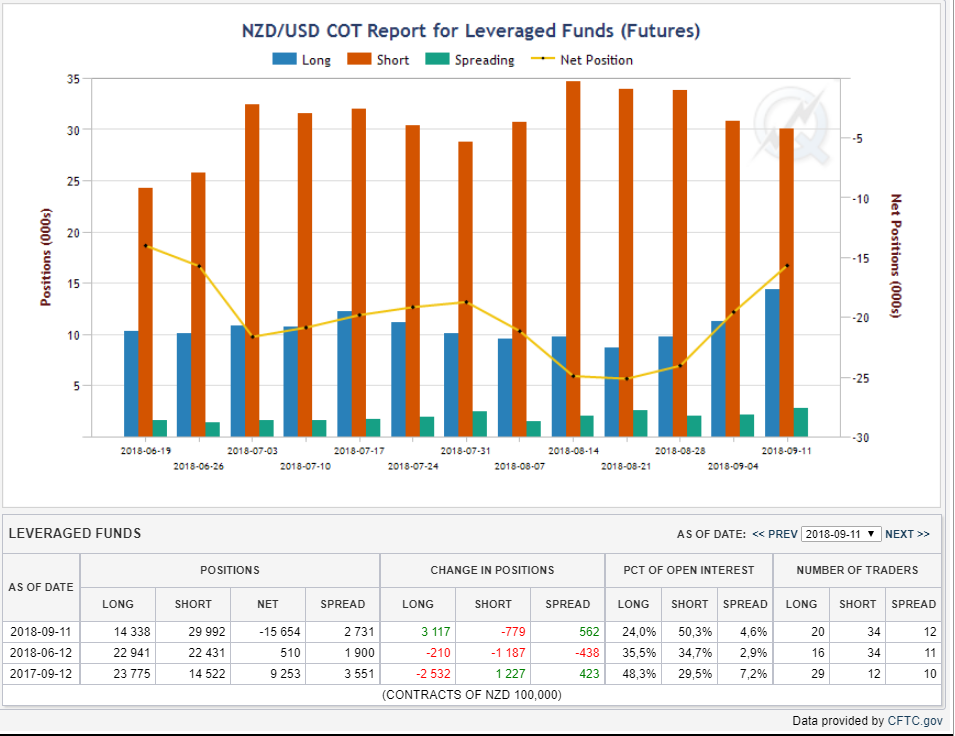This screenshot has height=736, width=955.
Task: Toggle the Long series in chart legend
Action: click(x=301, y=60)
